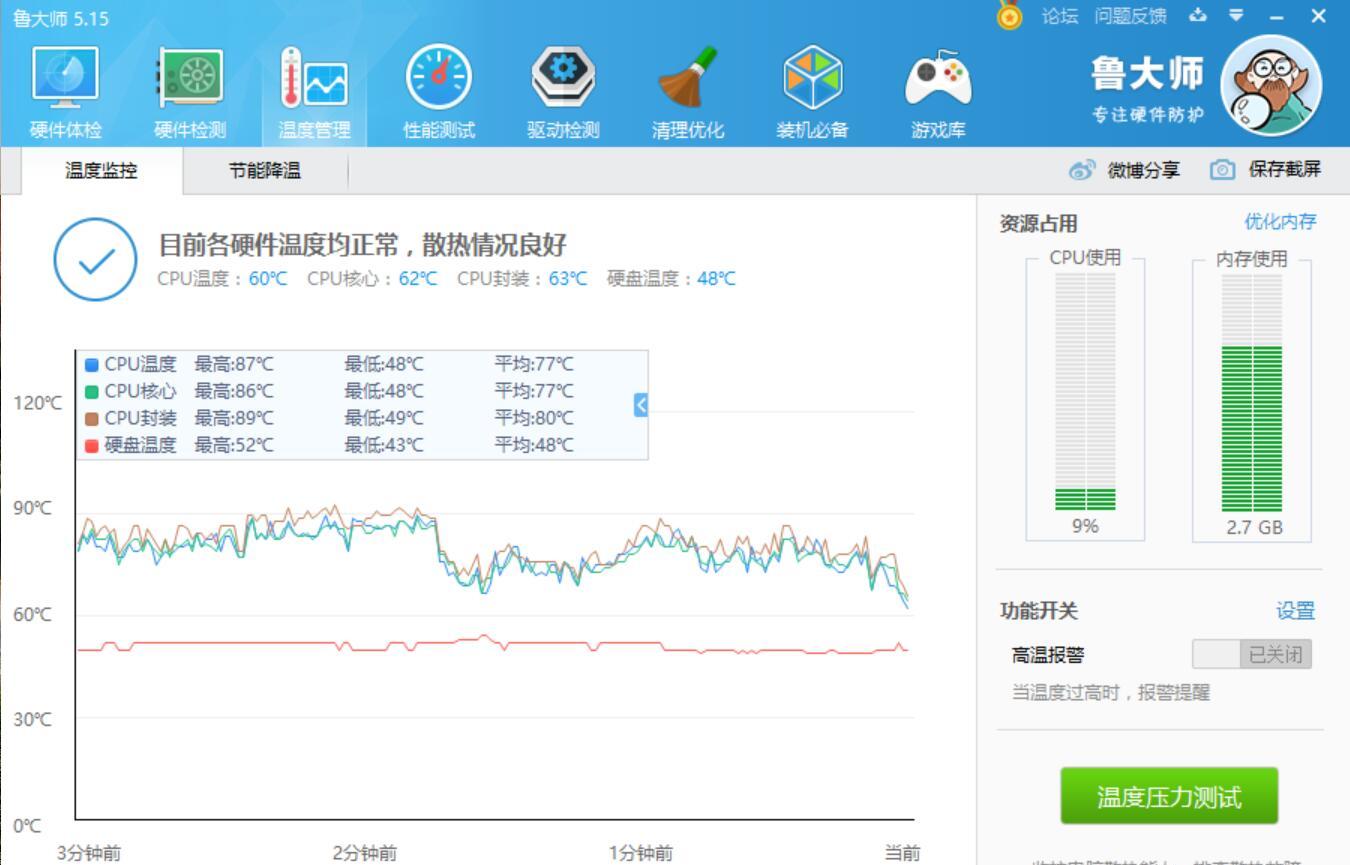The height and width of the screenshot is (865, 1350).
Task: Select 温度管理 temperature management
Action: click(314, 95)
